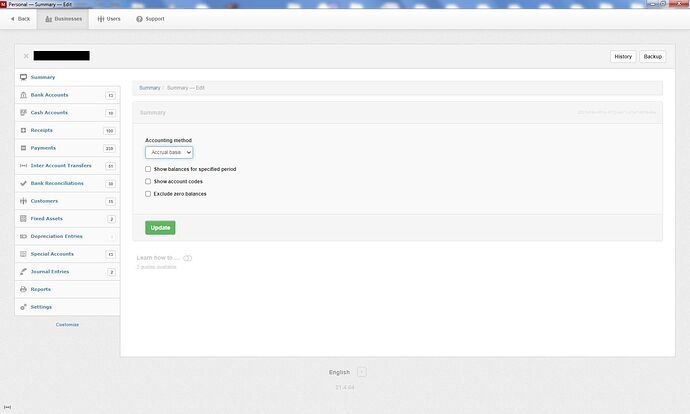Open Bank Reconciliations checkmark icon
Viewport: 690px width, 414px height.
point(23,183)
